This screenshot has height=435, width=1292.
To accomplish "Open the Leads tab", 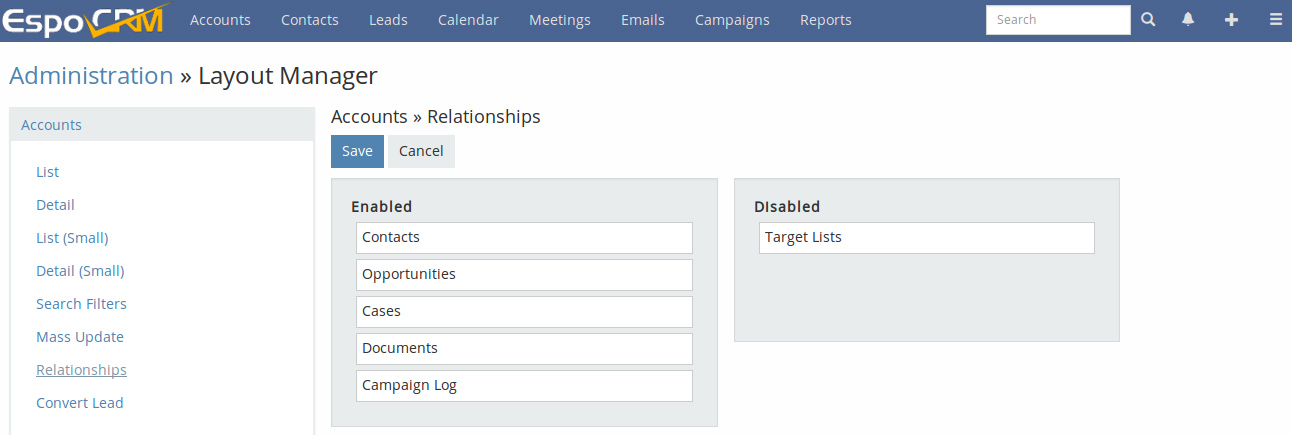I will click(x=388, y=20).
